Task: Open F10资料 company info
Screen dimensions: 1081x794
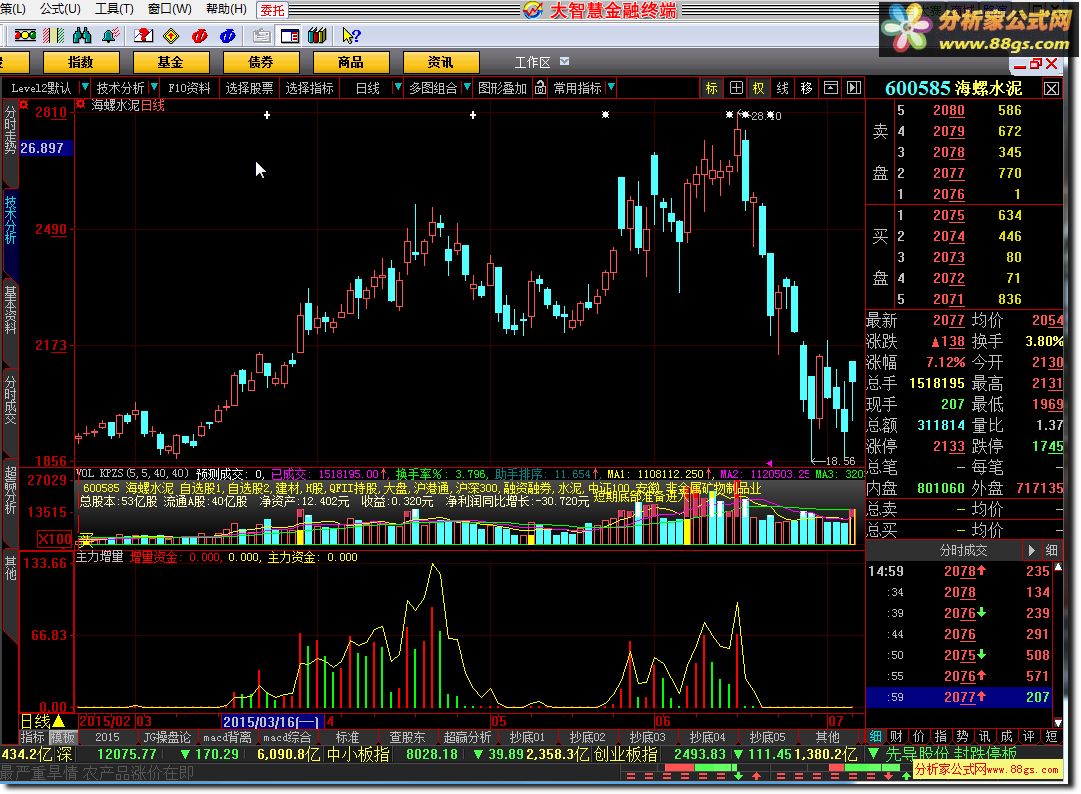Action: (190, 88)
